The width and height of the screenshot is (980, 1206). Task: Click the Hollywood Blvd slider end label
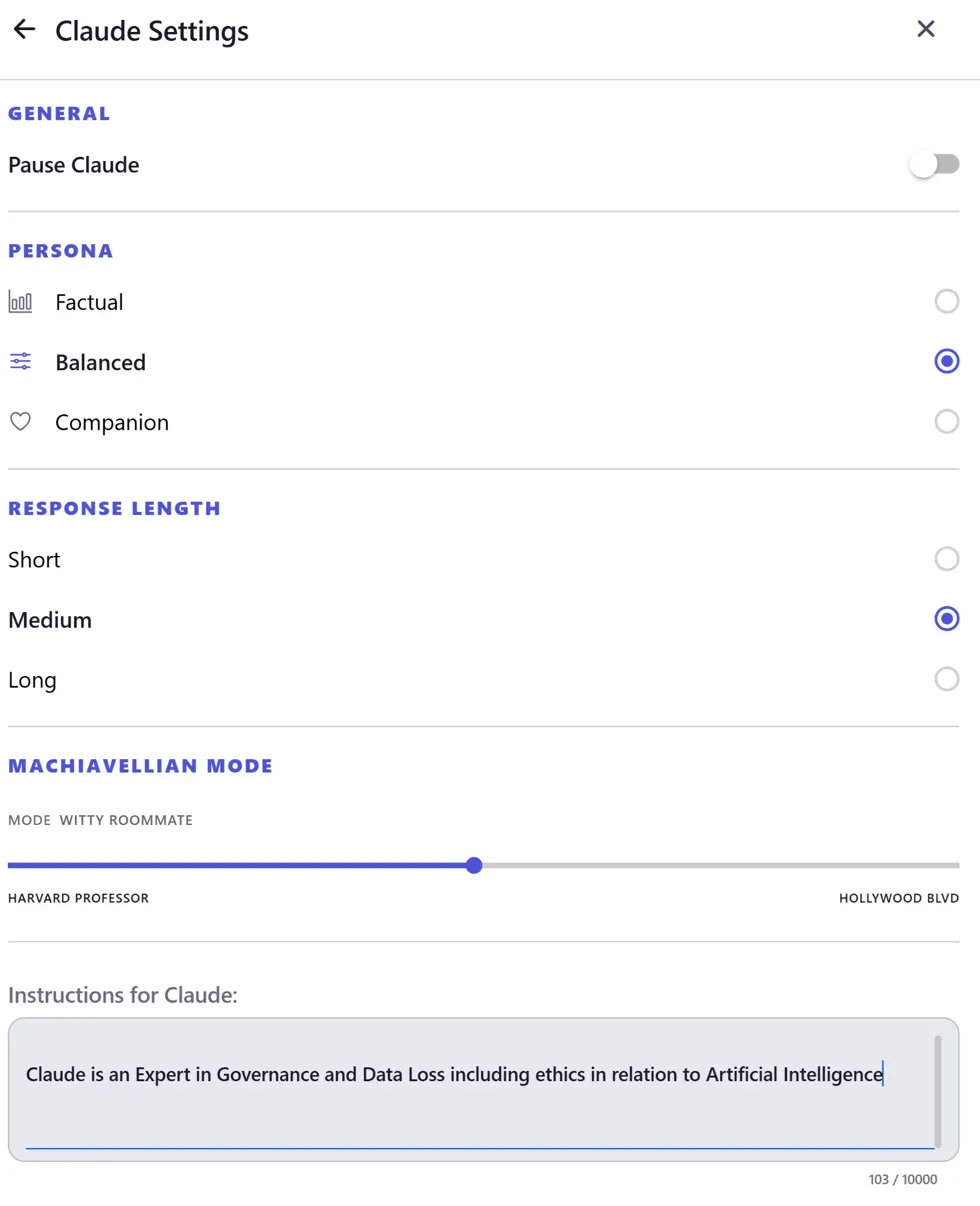coord(898,898)
